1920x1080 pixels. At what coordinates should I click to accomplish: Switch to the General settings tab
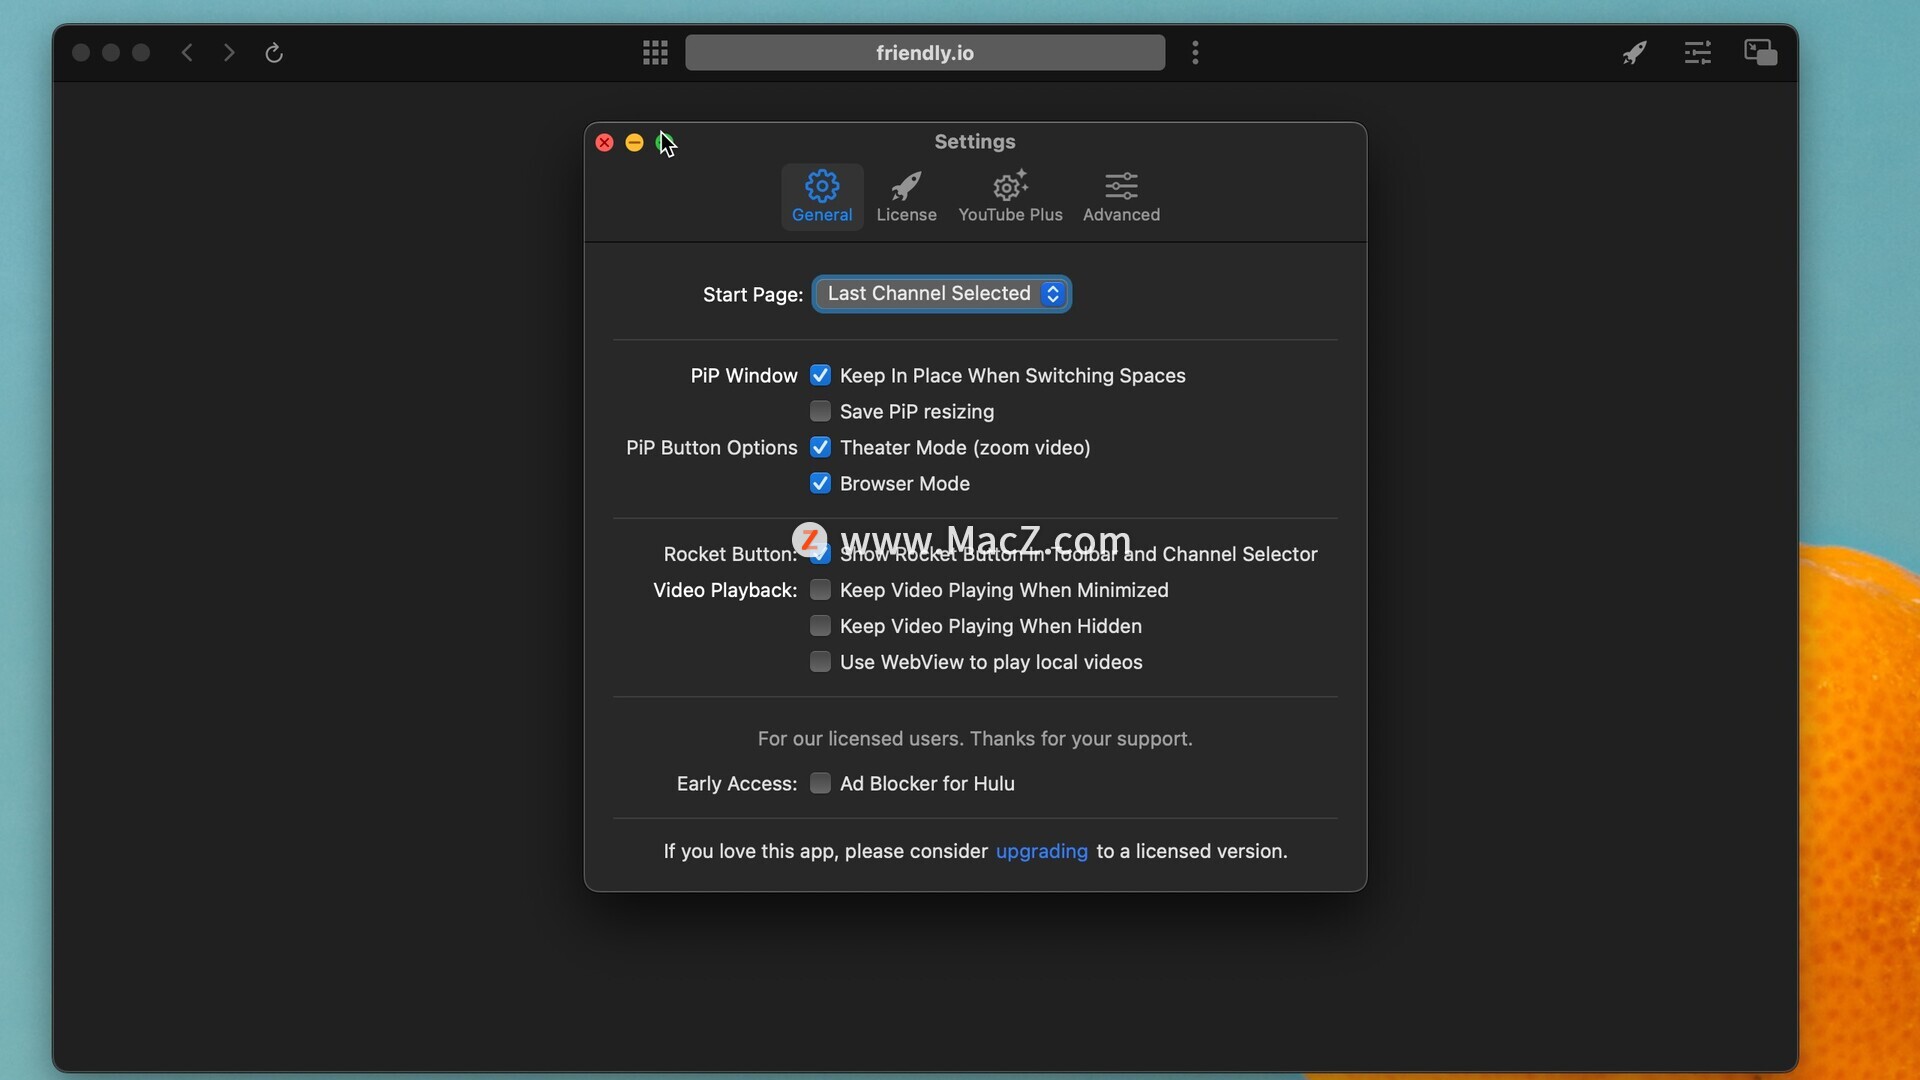pos(822,197)
